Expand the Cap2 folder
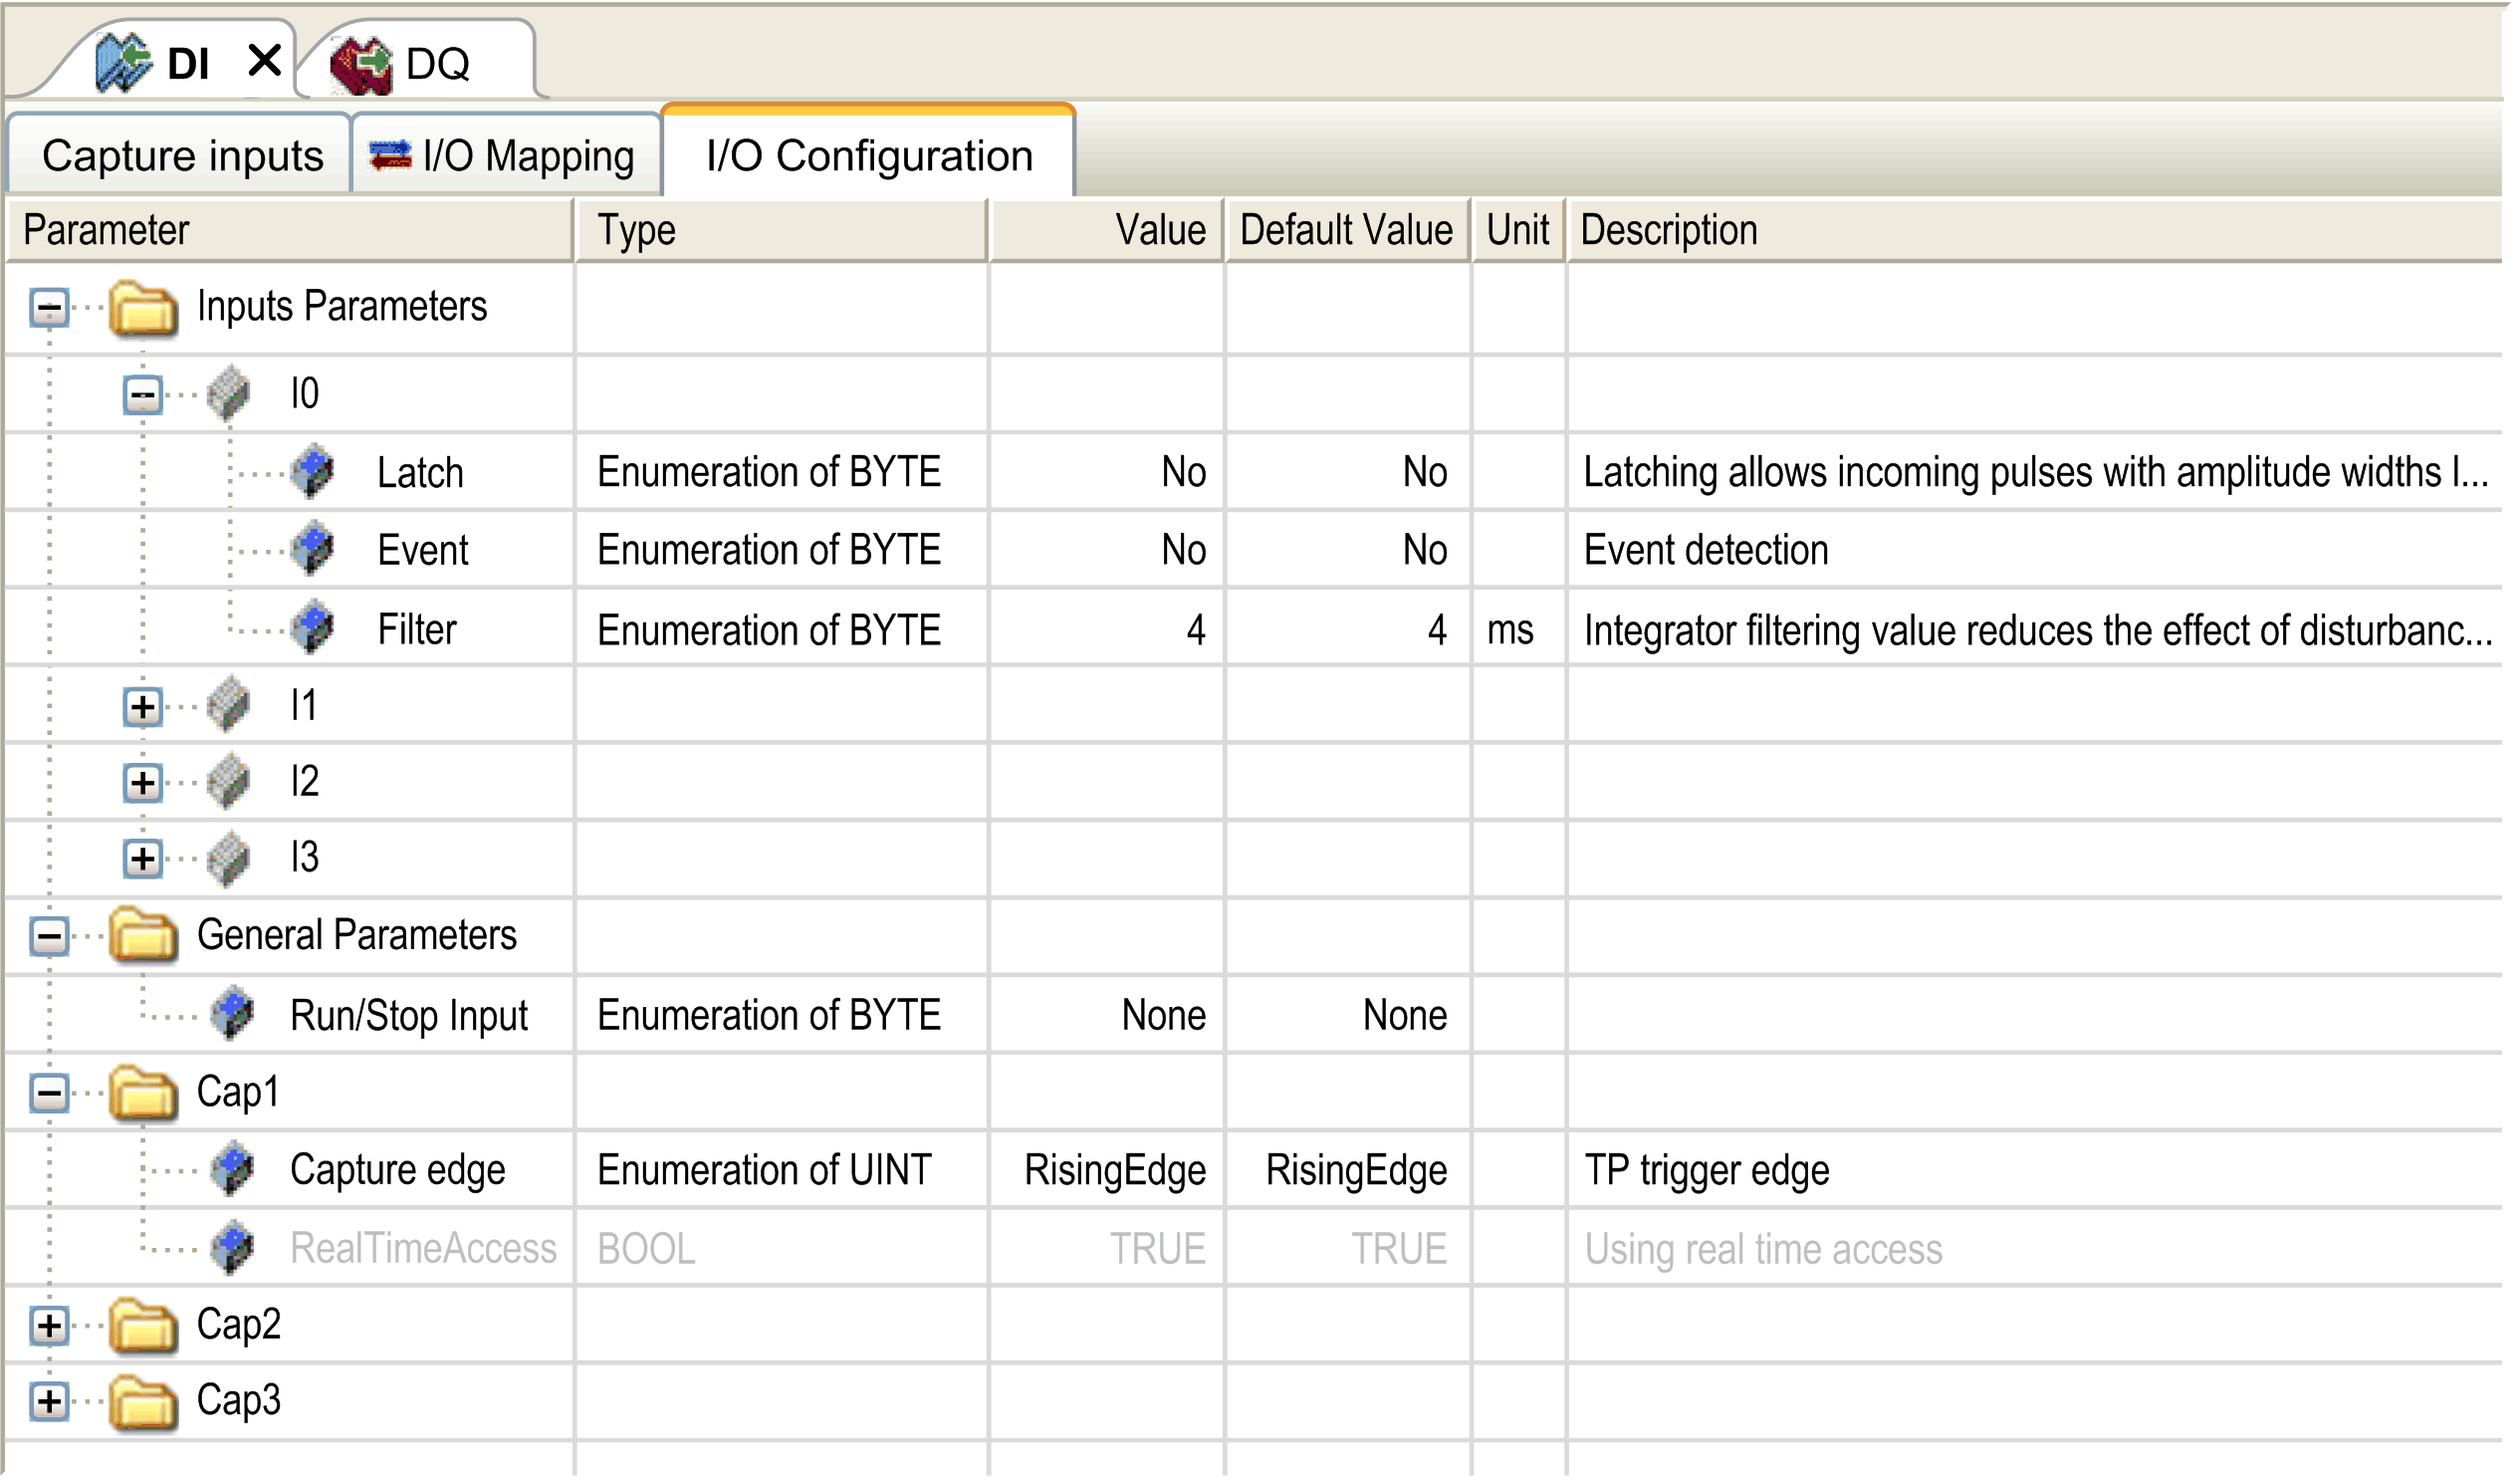Image resolution: width=2520 pixels, height=1480 pixels. click(x=49, y=1328)
